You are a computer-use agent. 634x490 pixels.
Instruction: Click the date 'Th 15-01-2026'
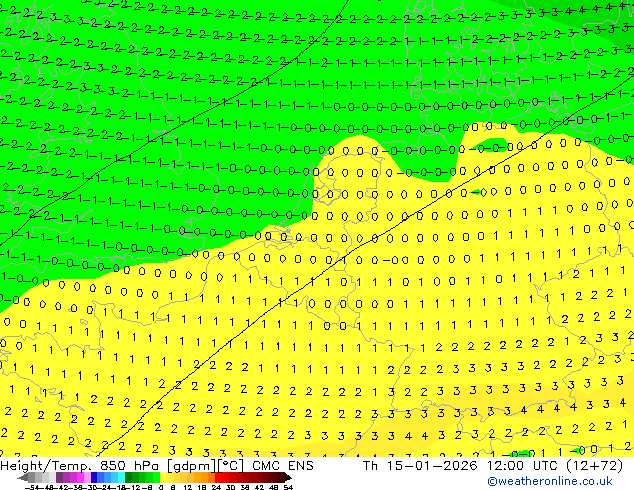coord(420,466)
